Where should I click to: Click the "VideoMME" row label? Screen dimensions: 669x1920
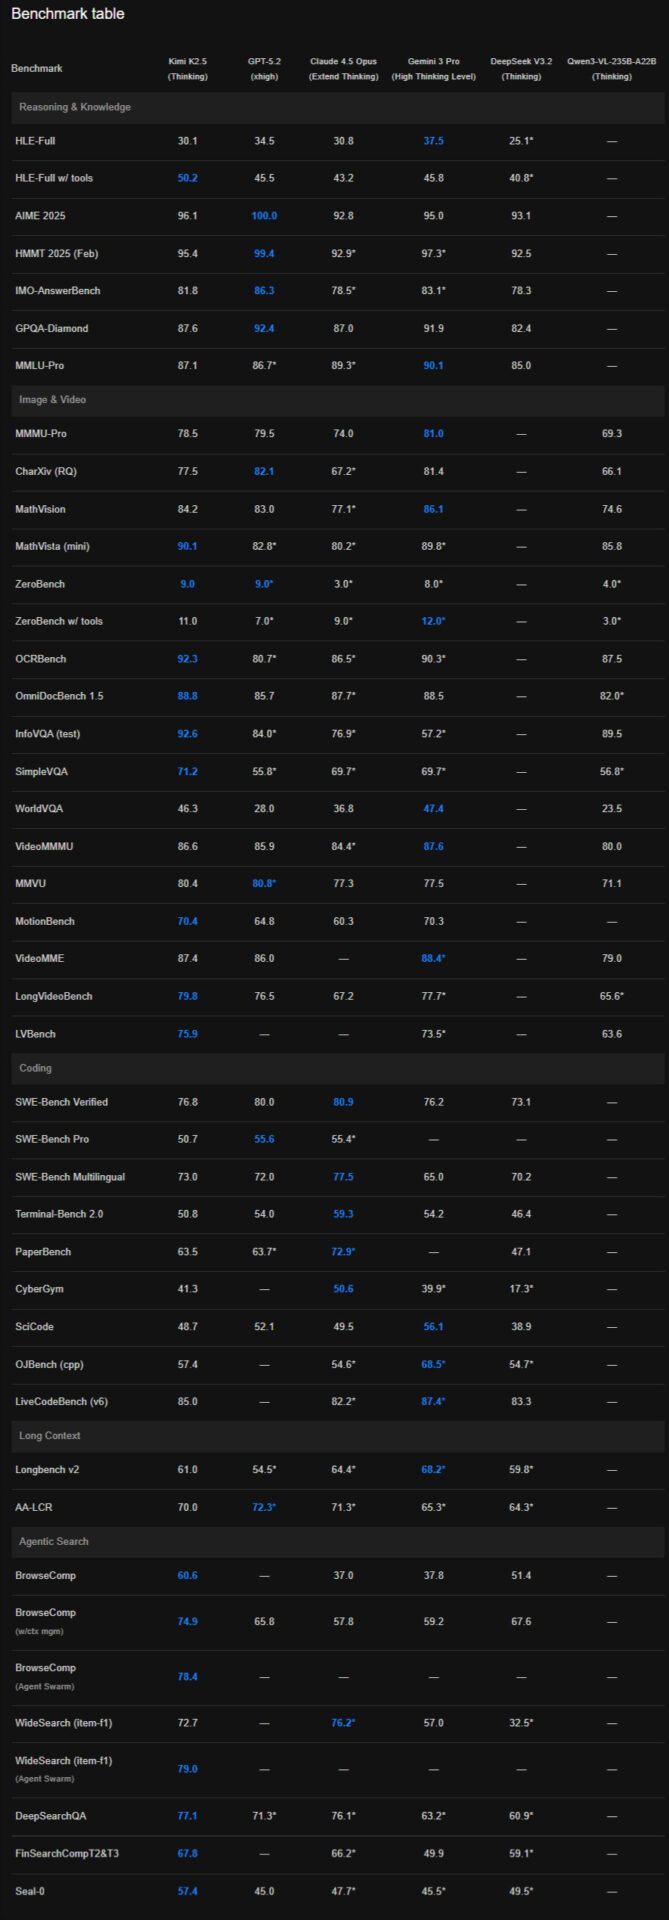click(x=39, y=959)
